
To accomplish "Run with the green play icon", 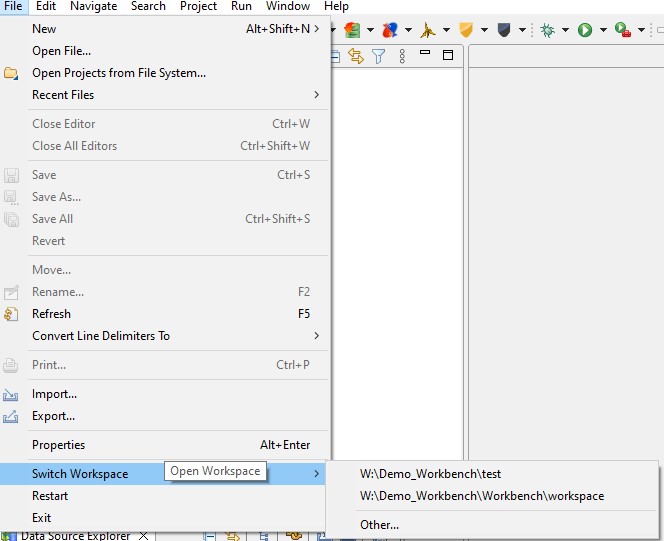I will pyautogui.click(x=585, y=30).
